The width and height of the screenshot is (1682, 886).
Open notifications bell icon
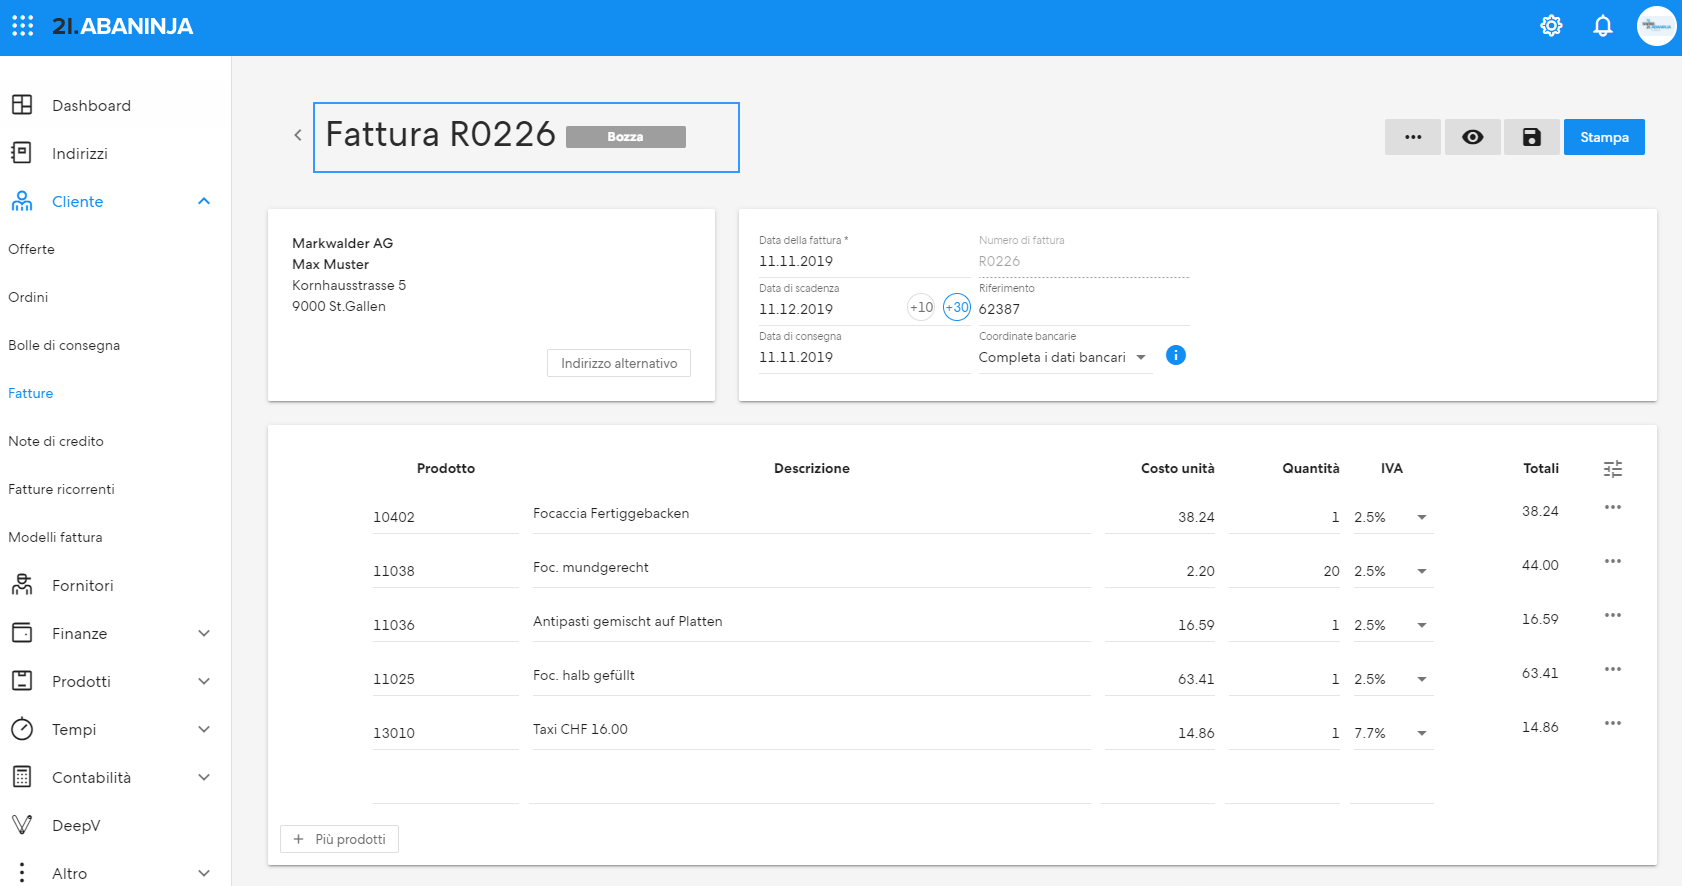(1603, 26)
